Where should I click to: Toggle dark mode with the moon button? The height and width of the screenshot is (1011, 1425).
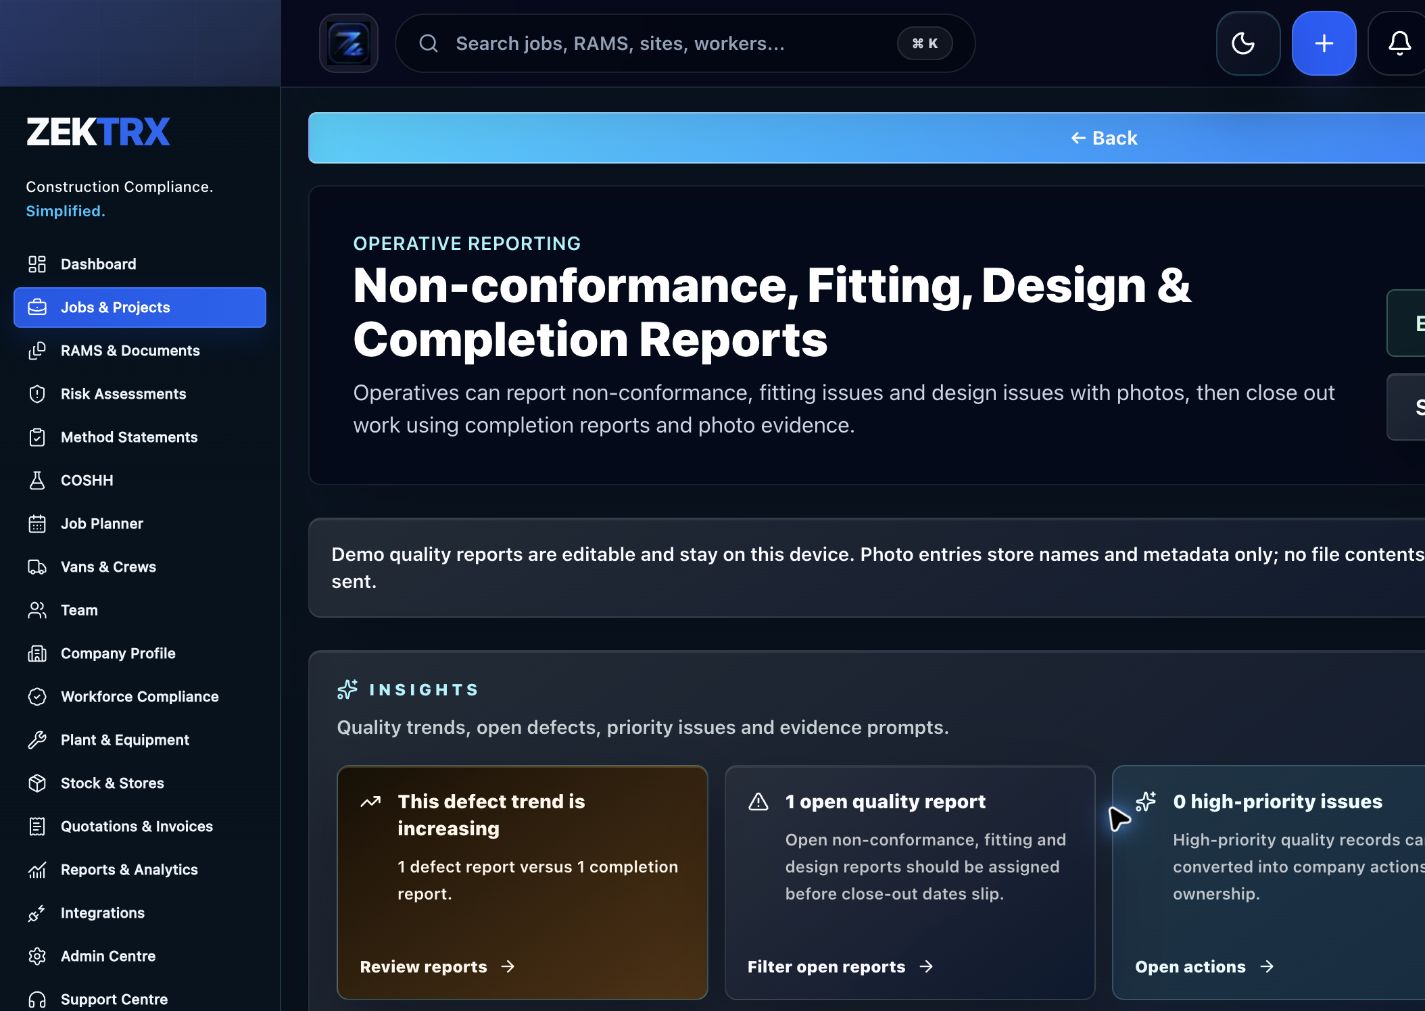click(x=1247, y=43)
